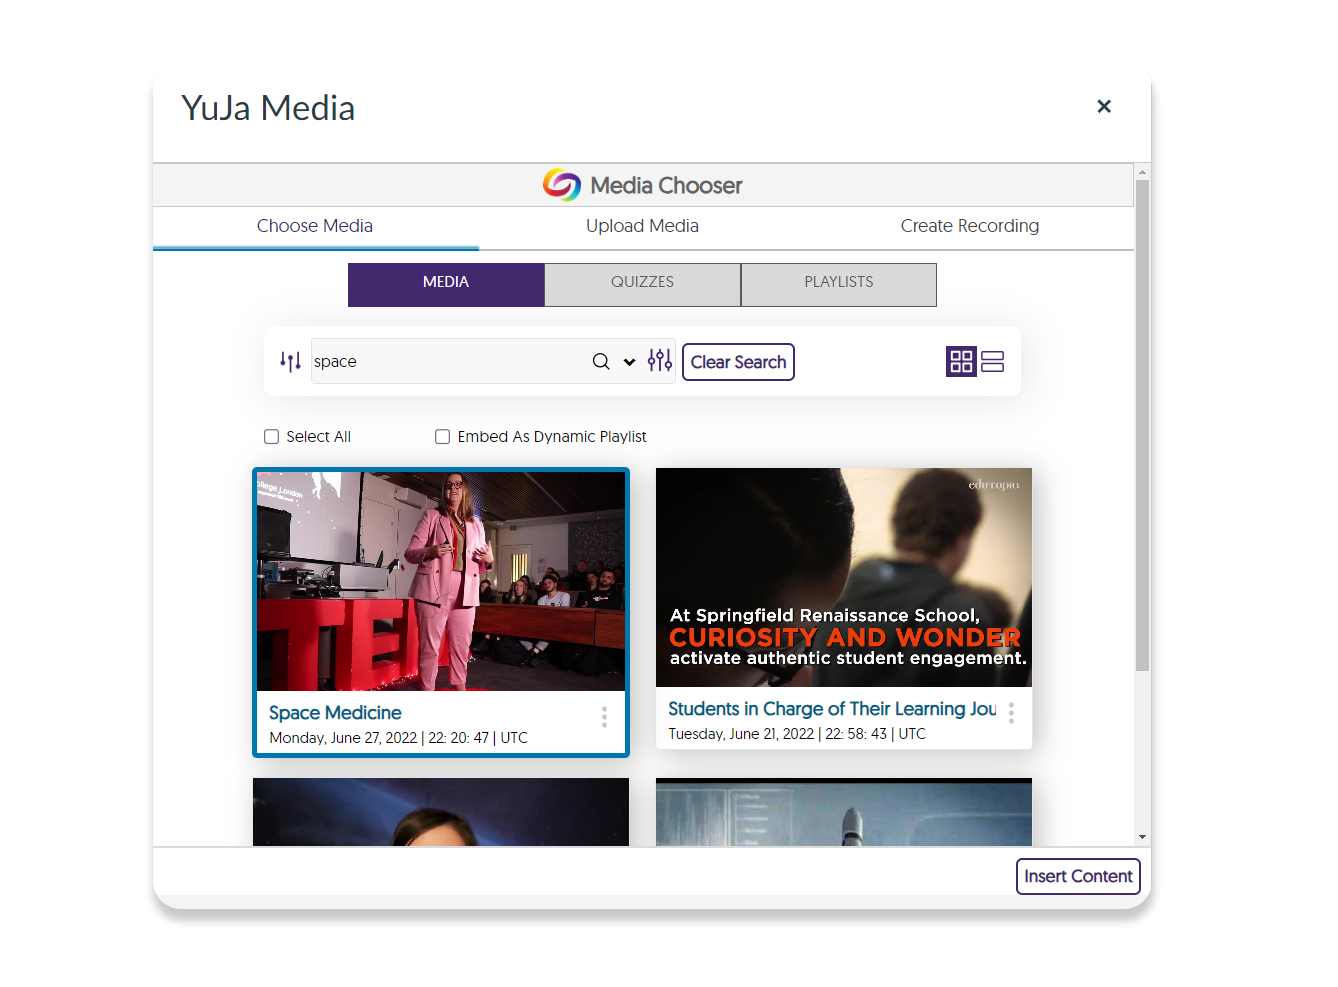This screenshot has height=987, width=1338.
Task: Check Embed As Dynamic Playlist
Action: click(442, 436)
